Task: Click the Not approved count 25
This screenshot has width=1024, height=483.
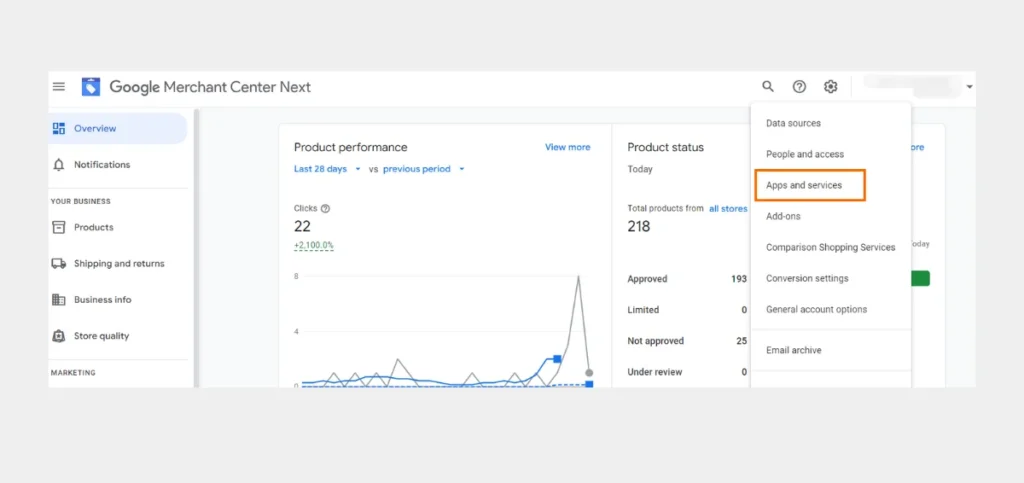Action: pos(742,341)
